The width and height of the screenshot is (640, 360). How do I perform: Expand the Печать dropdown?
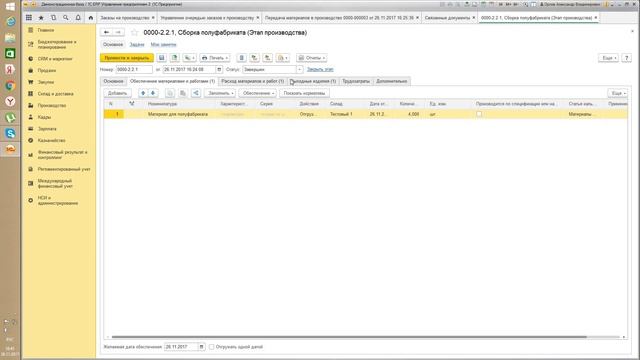215,58
